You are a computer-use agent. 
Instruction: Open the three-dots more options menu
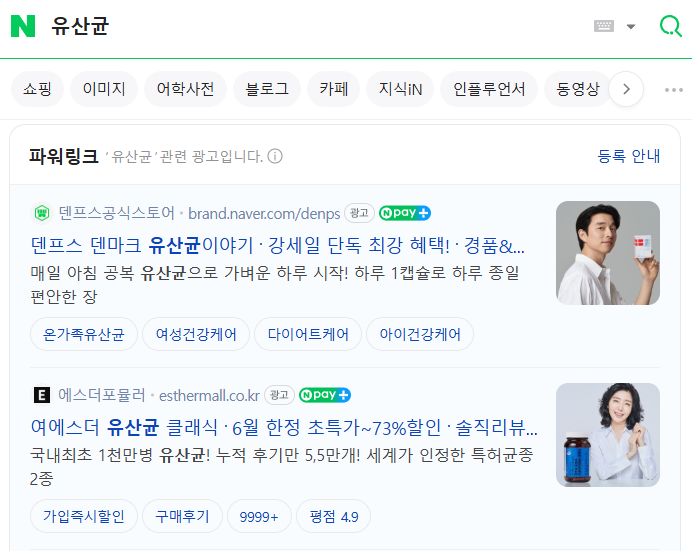(673, 90)
